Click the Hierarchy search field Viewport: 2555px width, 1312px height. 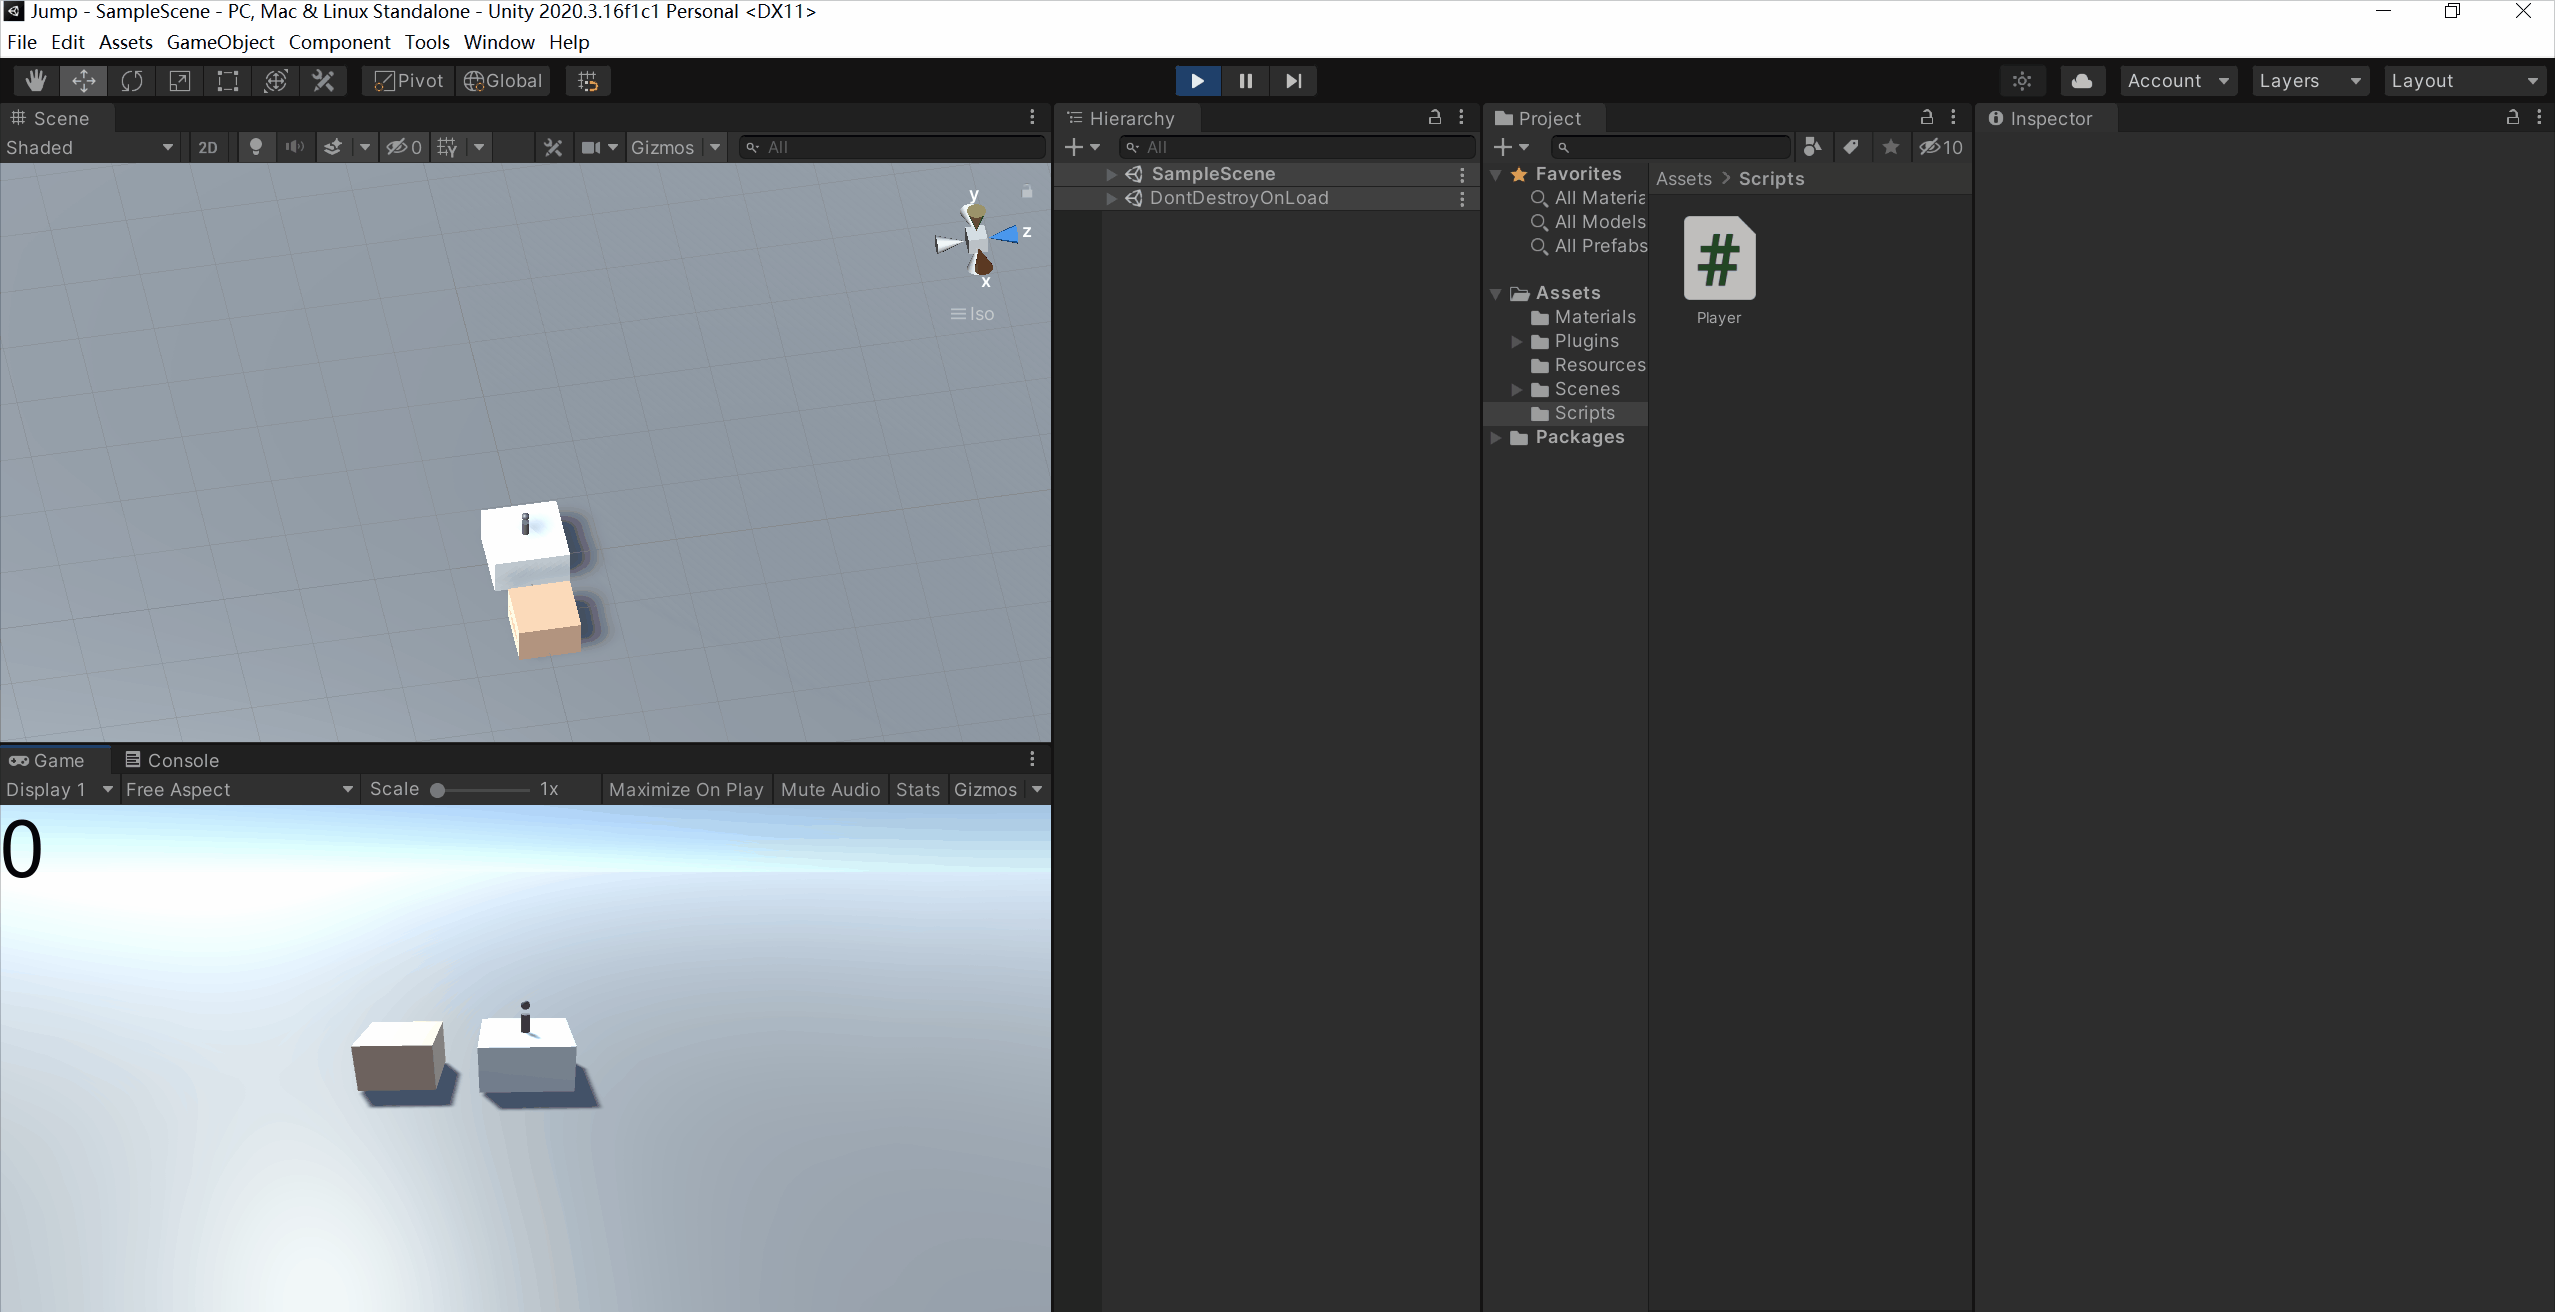[1300, 147]
